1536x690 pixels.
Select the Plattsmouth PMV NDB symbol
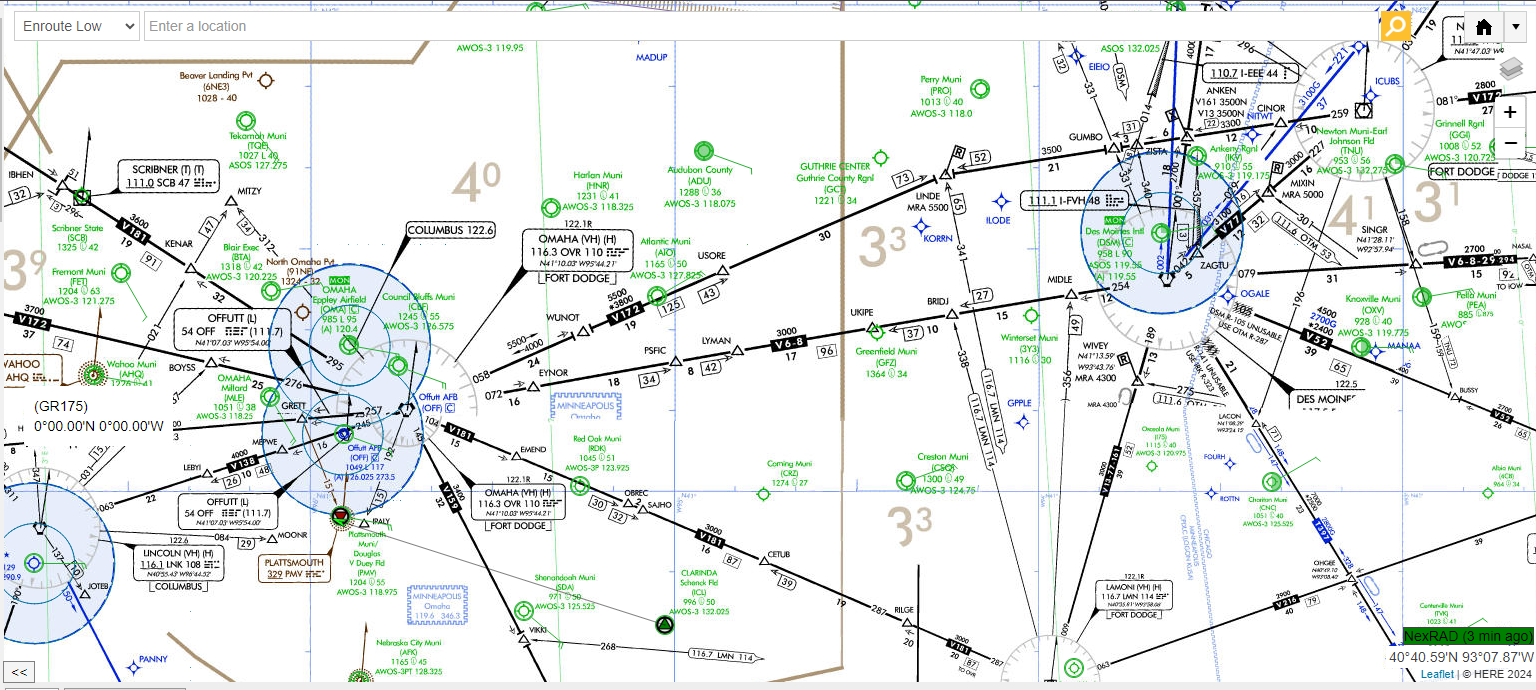[x=342, y=516]
